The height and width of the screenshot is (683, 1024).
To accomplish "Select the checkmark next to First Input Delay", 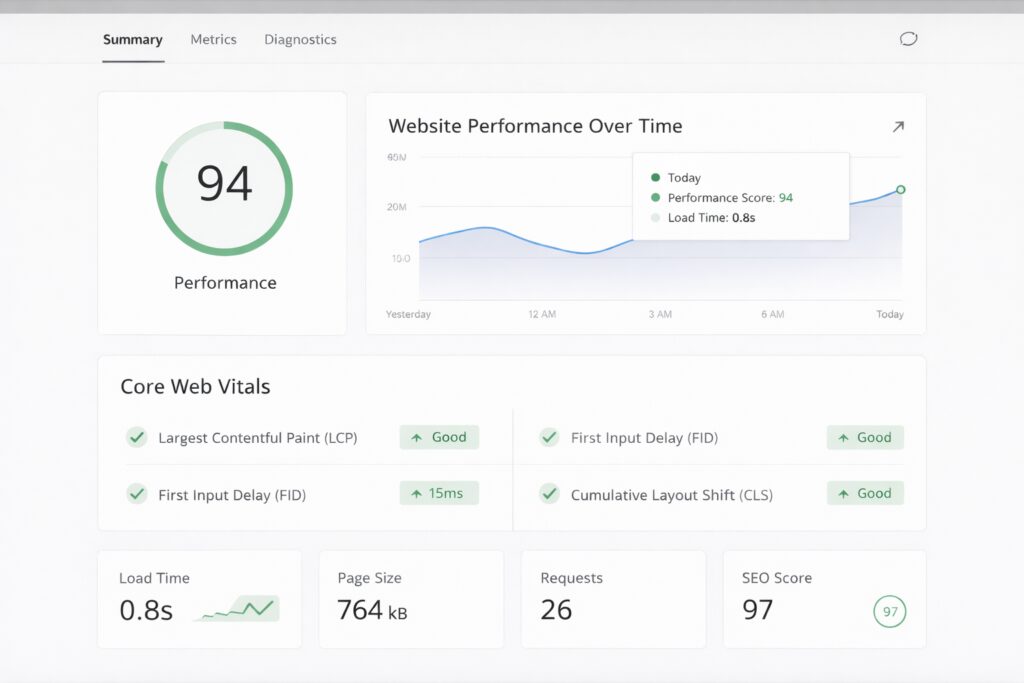I will pyautogui.click(x=136, y=493).
